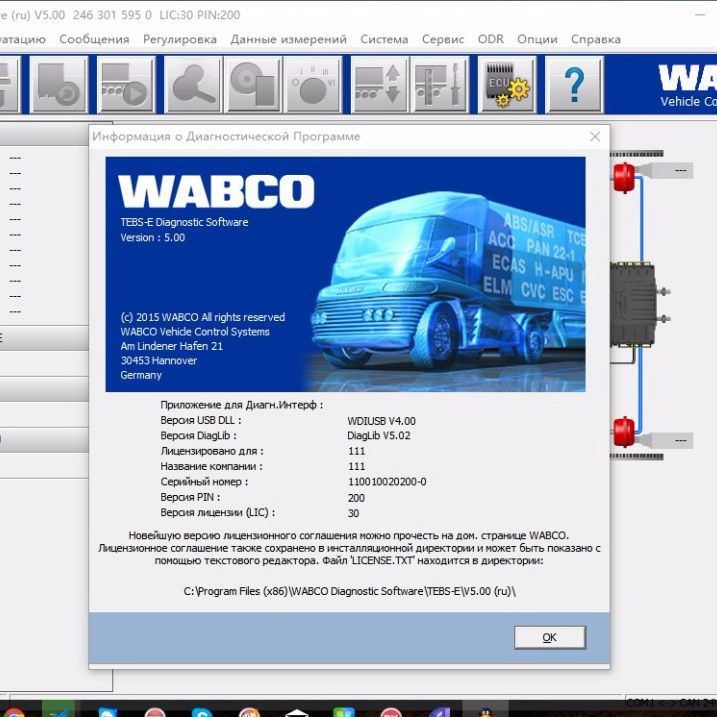
Task: Click 'TEBS-E Diagnostic Software' banner text
Action: [184, 222]
